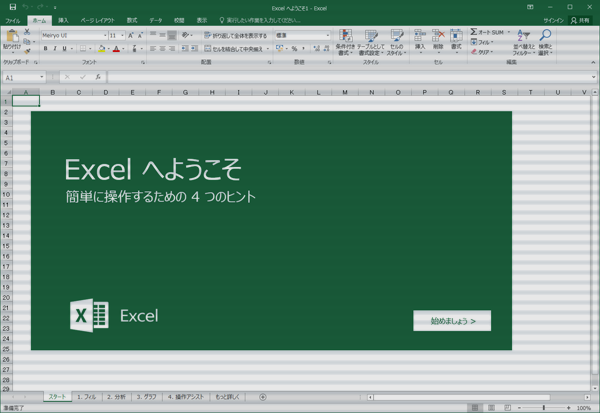Open the ファイル tab
Screen dimensions: 600x413
tap(13, 20)
